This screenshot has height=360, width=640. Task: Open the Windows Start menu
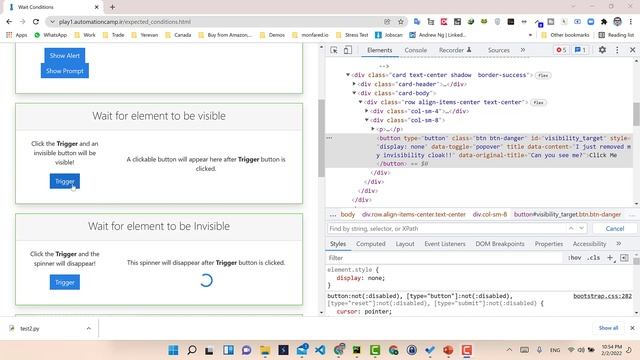[173, 350]
